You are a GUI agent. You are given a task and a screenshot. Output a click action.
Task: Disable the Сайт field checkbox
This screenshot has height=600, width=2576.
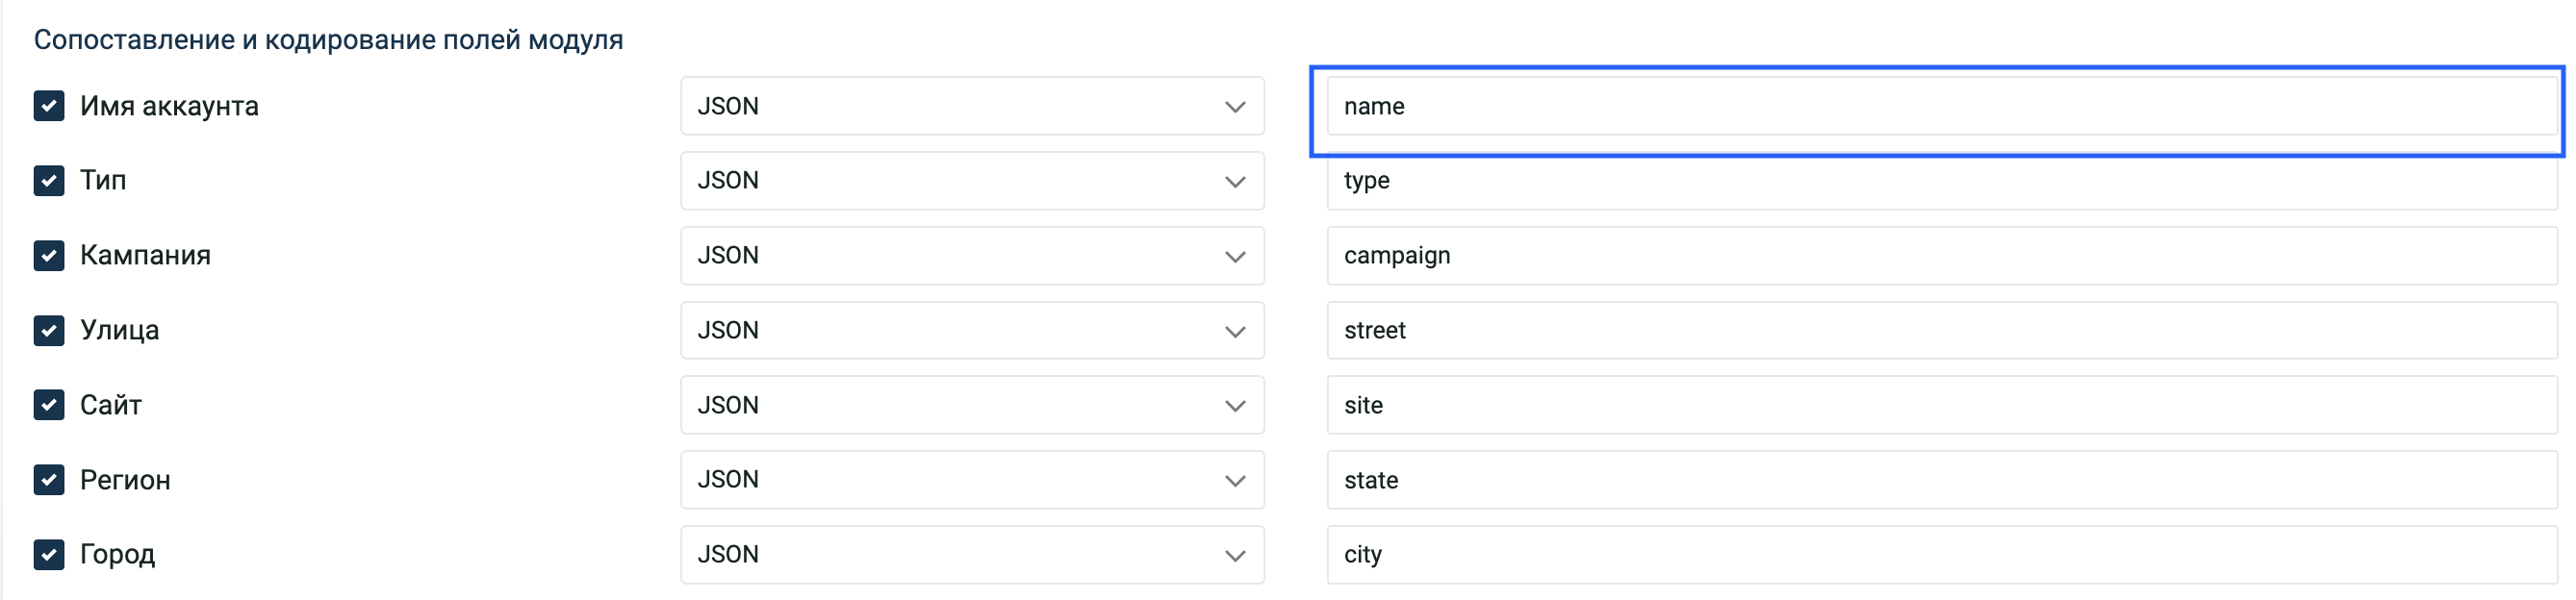tap(49, 405)
